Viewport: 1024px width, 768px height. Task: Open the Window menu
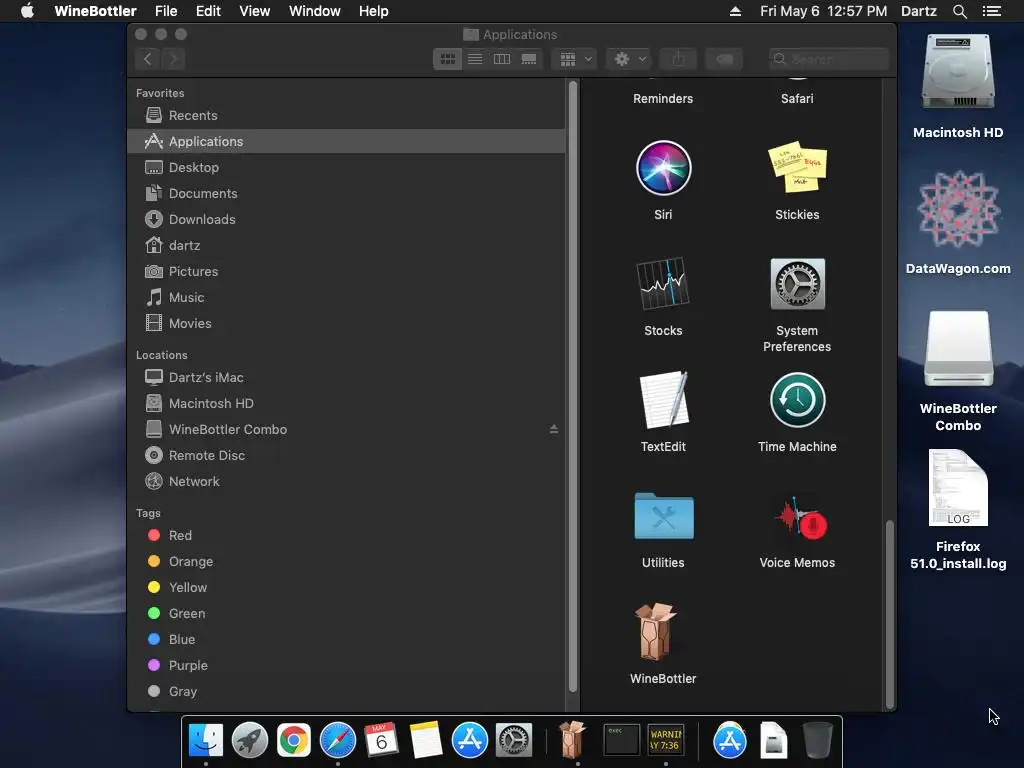pos(315,11)
